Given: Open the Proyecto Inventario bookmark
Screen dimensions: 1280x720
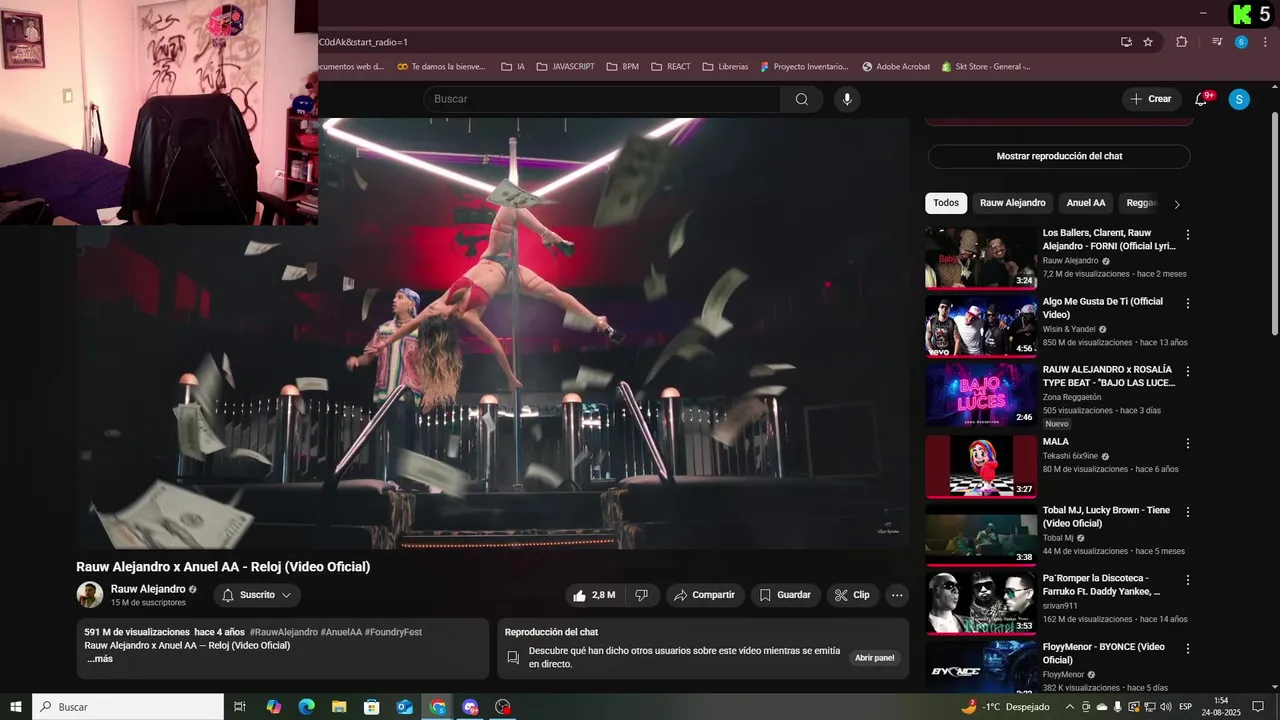Looking at the screenshot, I should coord(804,67).
